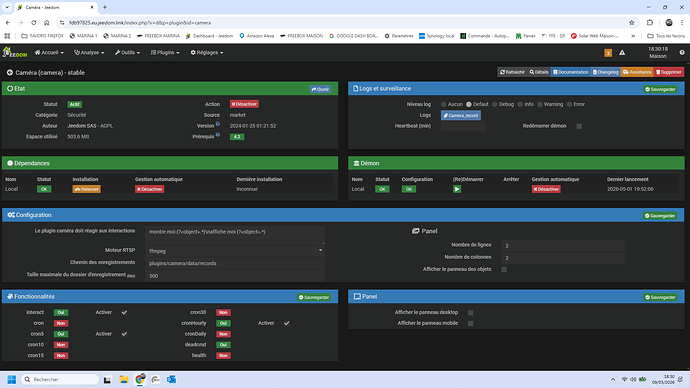Go back with the Caméra page arrow icon
This screenshot has height=388, width=690.
tap(10, 73)
